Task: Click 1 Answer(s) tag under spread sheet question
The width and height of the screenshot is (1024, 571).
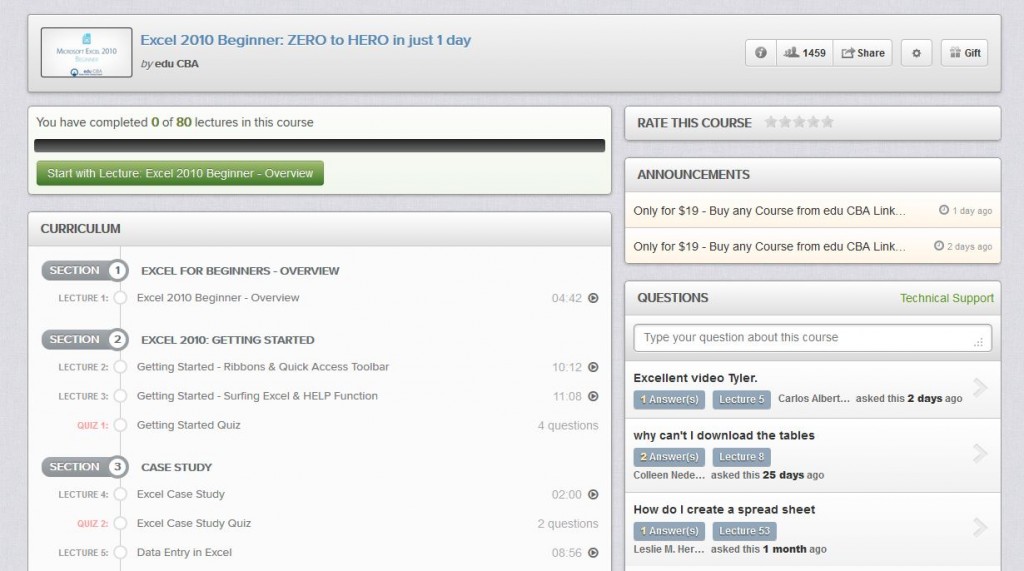Action: pyautogui.click(x=669, y=531)
